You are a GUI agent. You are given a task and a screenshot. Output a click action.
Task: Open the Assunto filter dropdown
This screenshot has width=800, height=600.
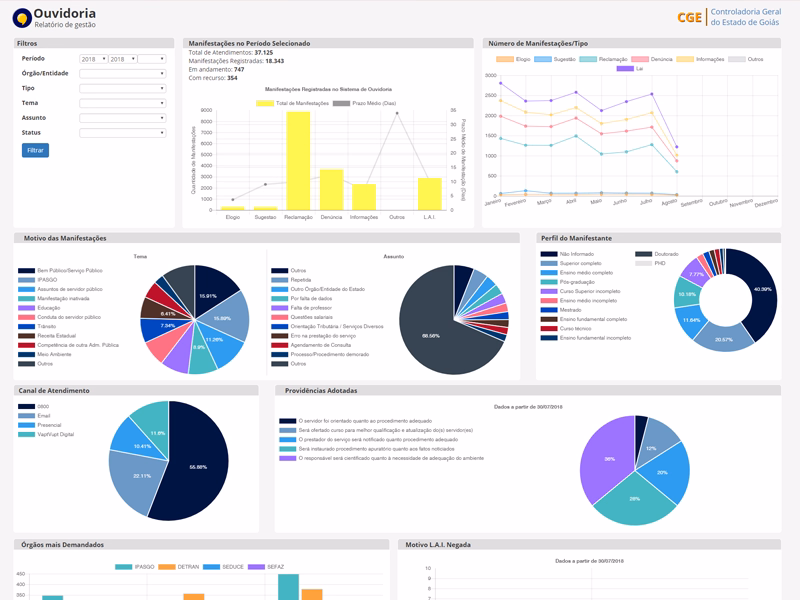(x=122, y=118)
